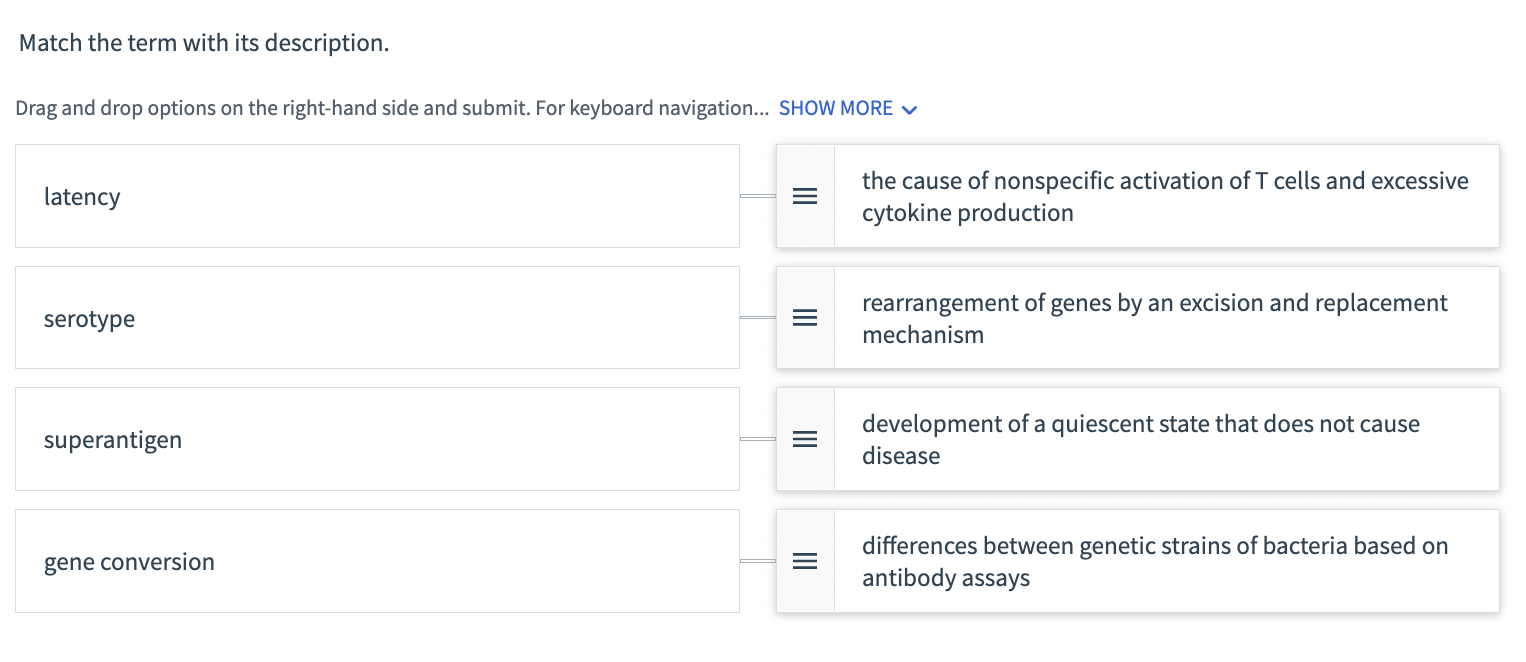
Task: Select the serotype term box
Action: tap(377, 318)
